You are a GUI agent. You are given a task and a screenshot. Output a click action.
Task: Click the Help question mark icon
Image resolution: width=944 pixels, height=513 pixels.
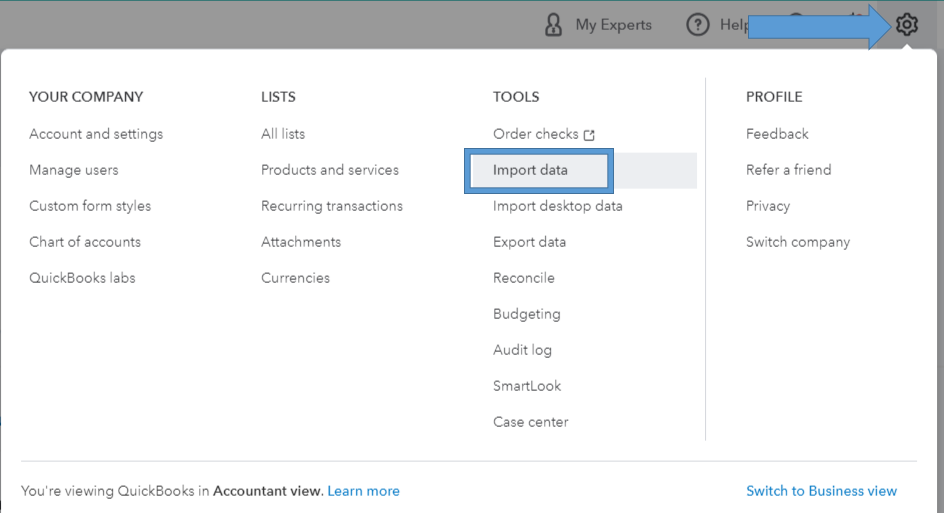697,25
